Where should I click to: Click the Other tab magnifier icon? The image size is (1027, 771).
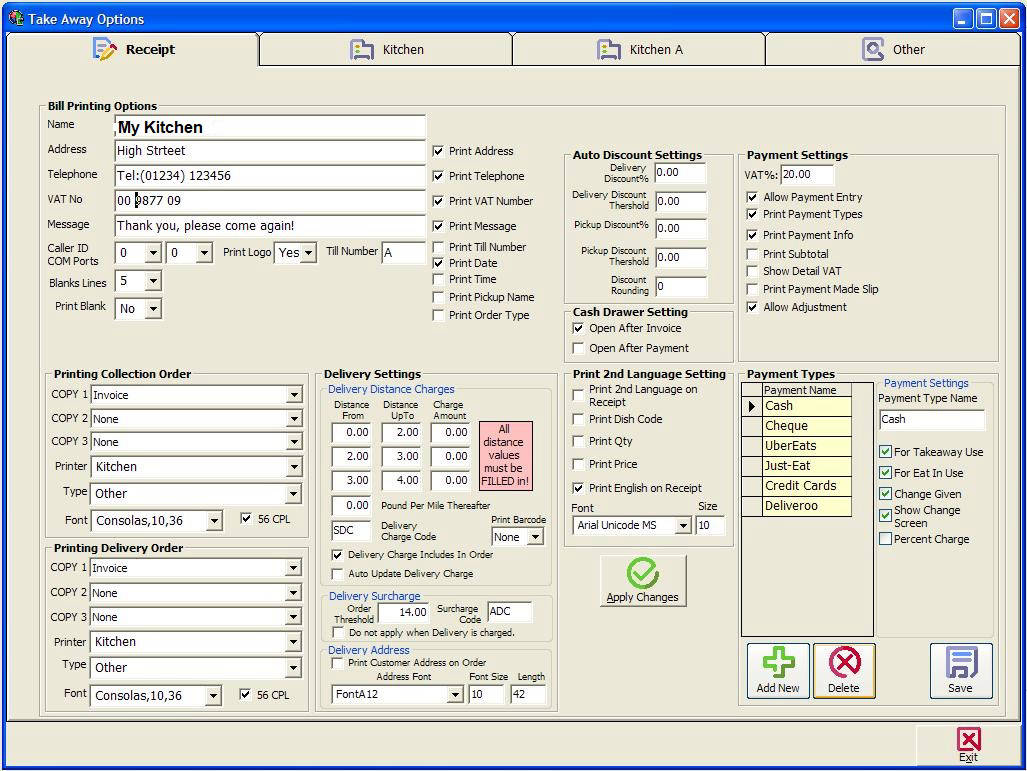pos(873,49)
